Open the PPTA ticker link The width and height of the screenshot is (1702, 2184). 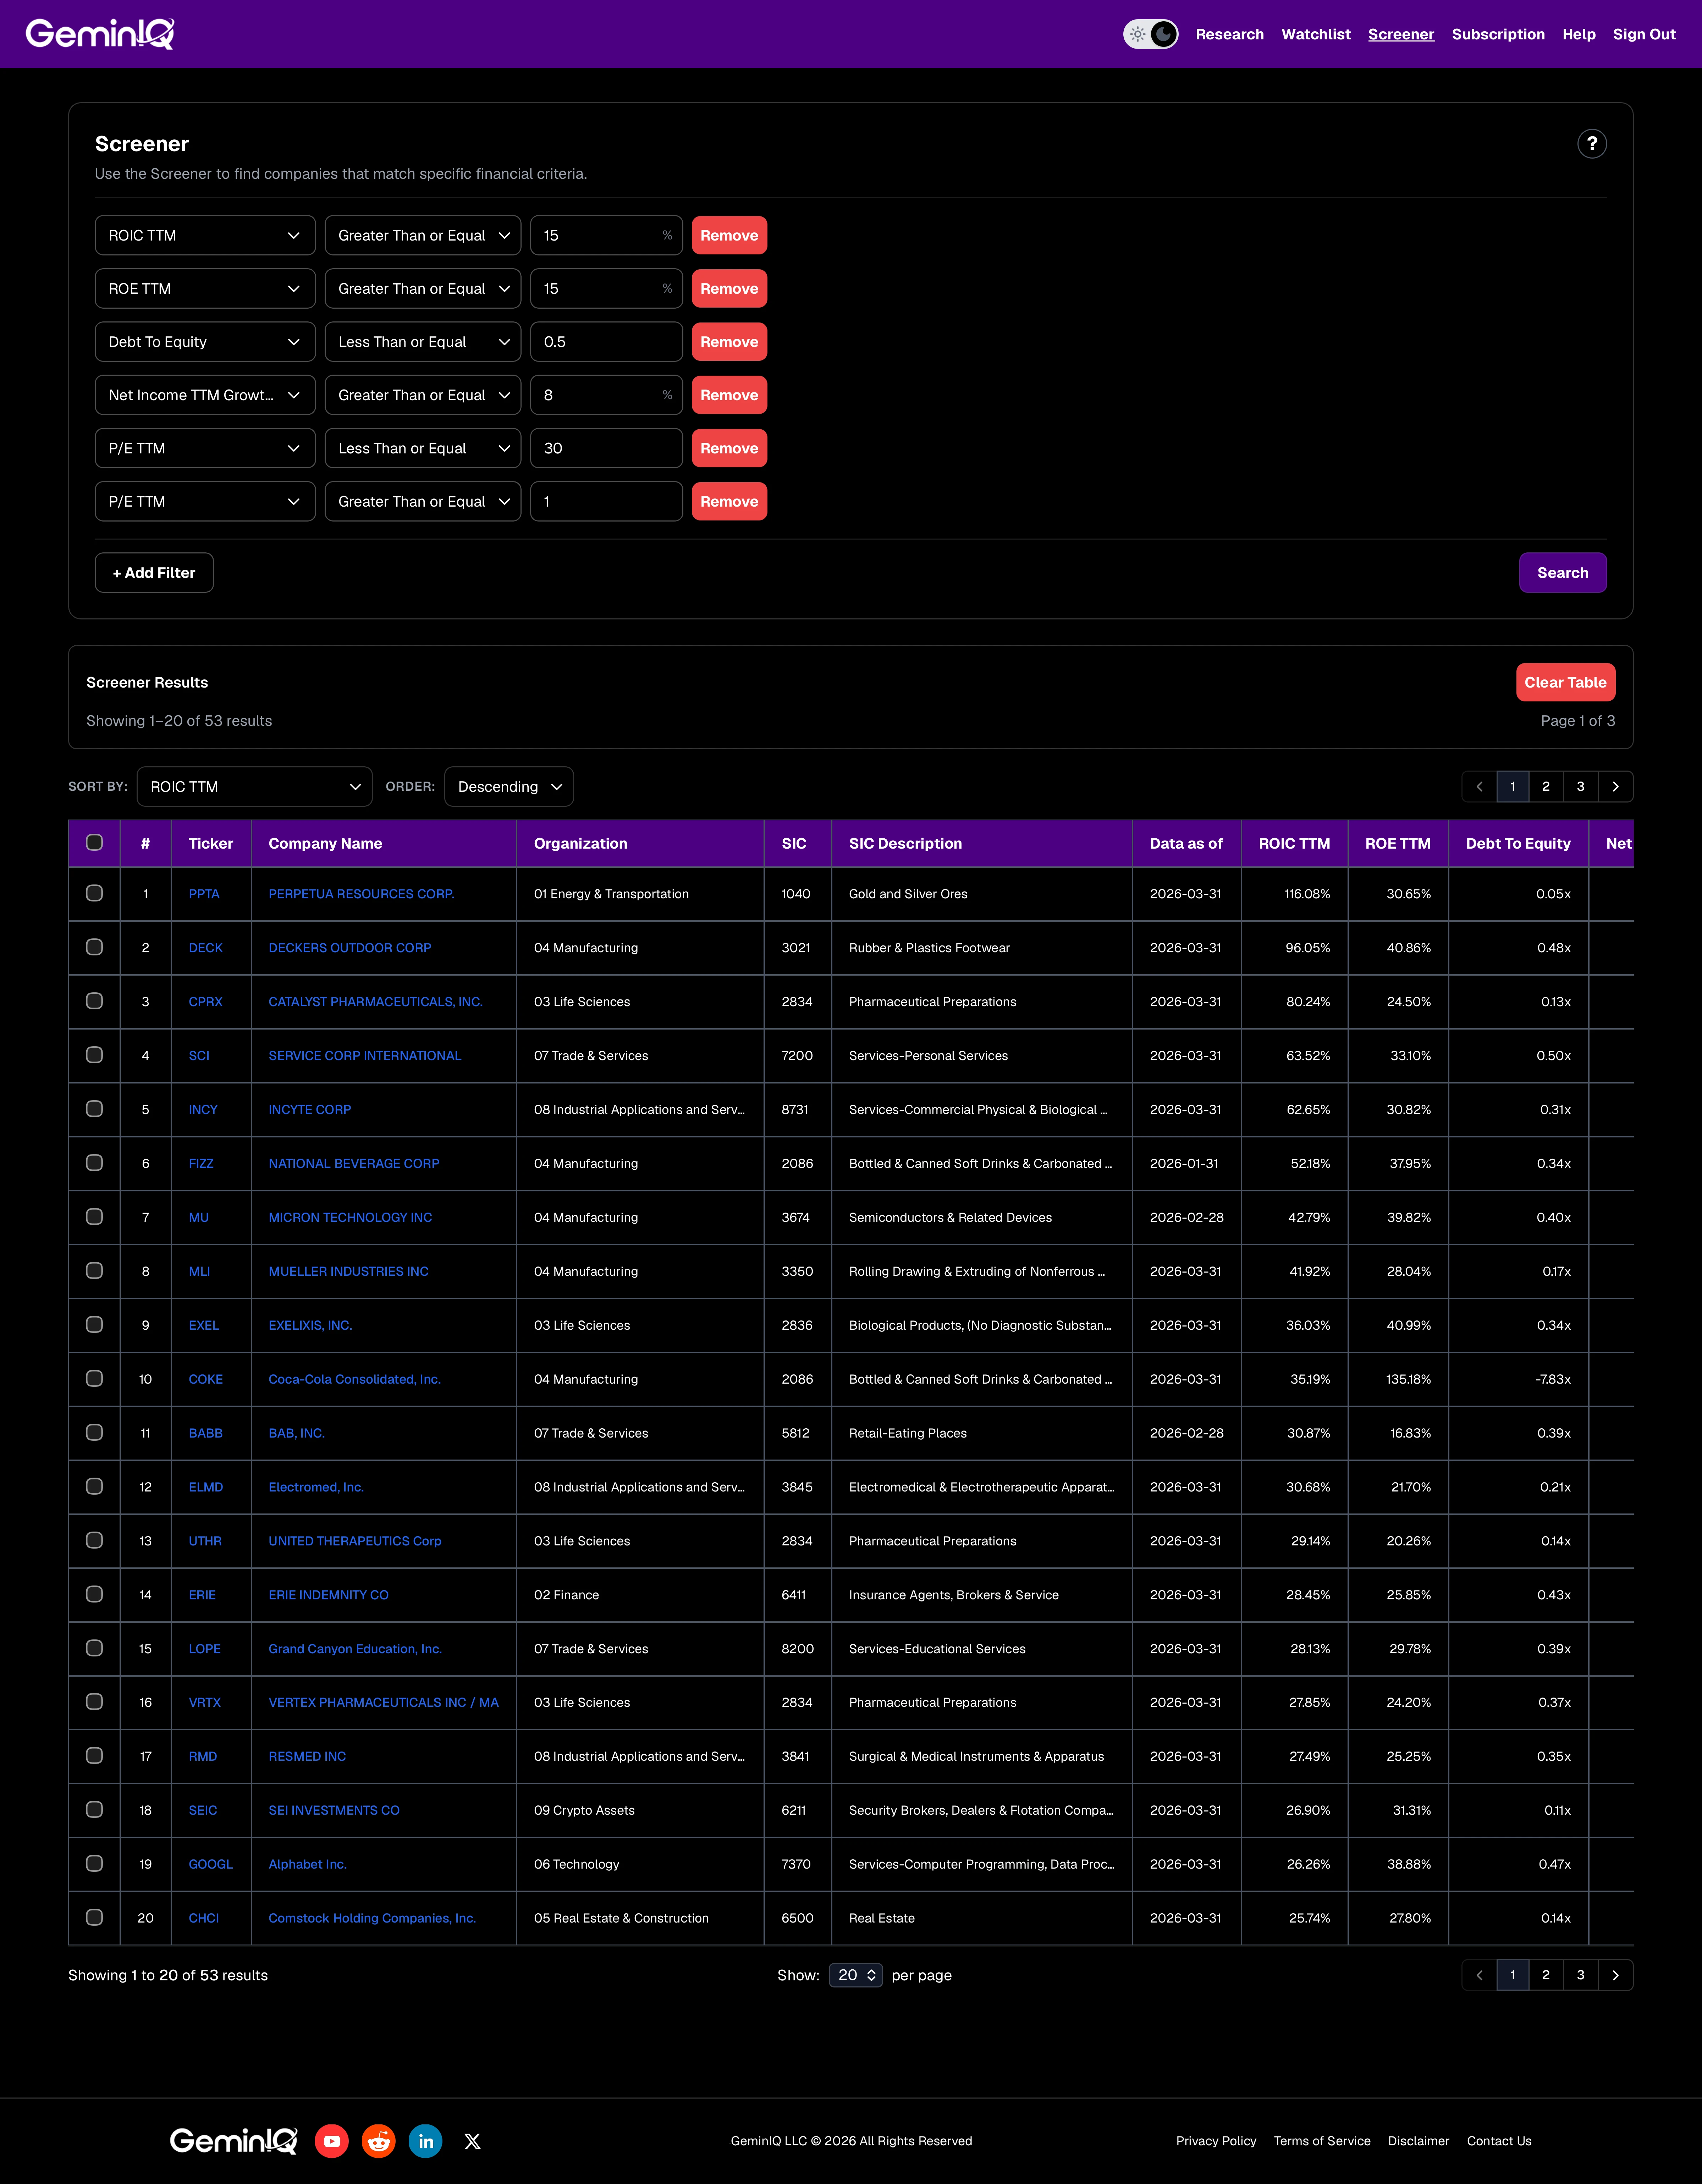click(x=204, y=894)
